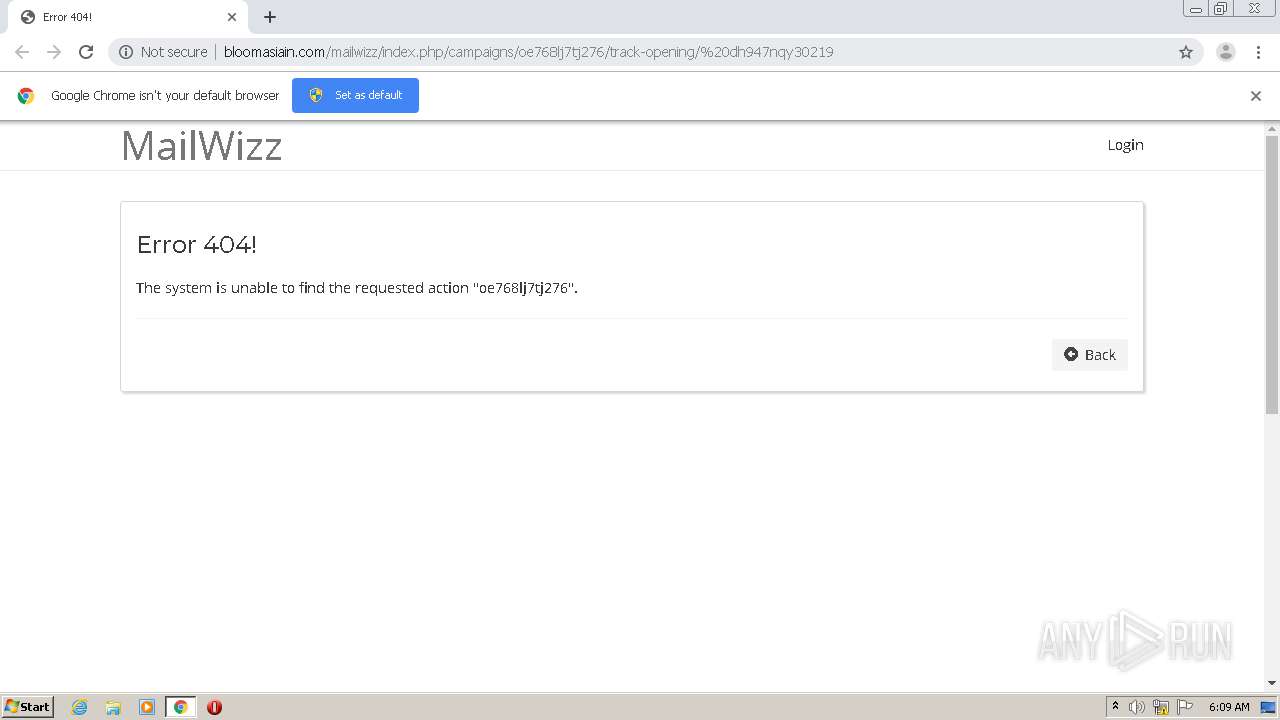
Task: Open the Chrome profile avatar icon
Action: (x=1226, y=52)
